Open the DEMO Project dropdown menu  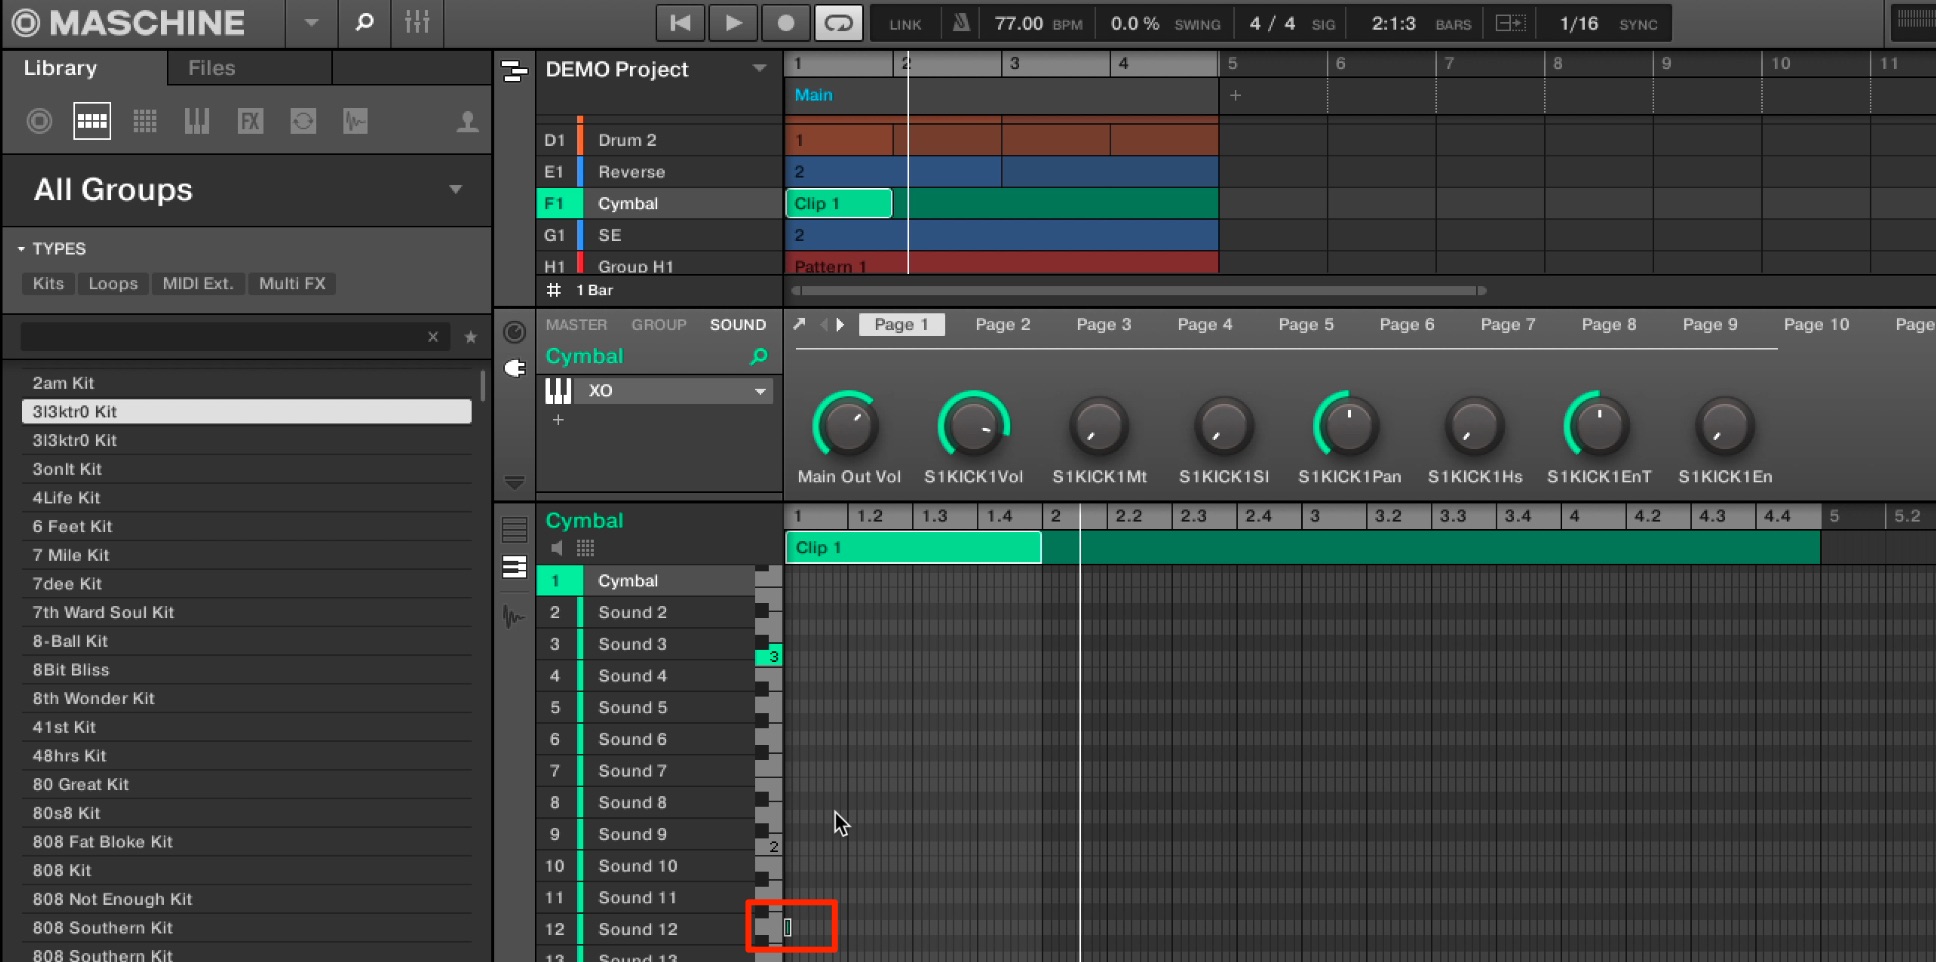759,69
